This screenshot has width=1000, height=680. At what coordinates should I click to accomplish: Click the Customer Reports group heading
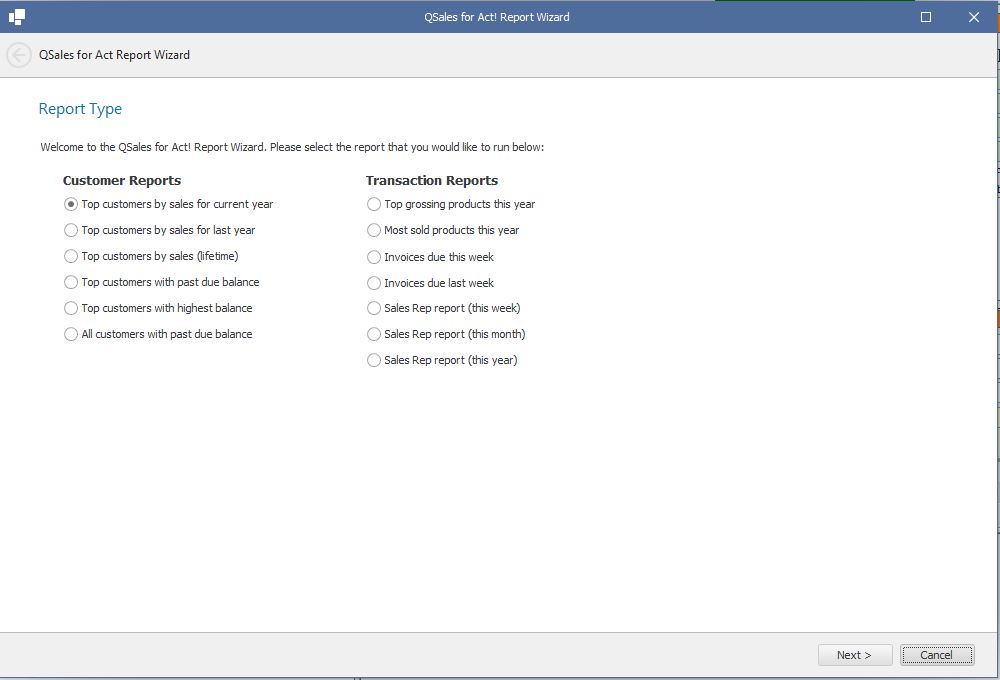tap(122, 181)
